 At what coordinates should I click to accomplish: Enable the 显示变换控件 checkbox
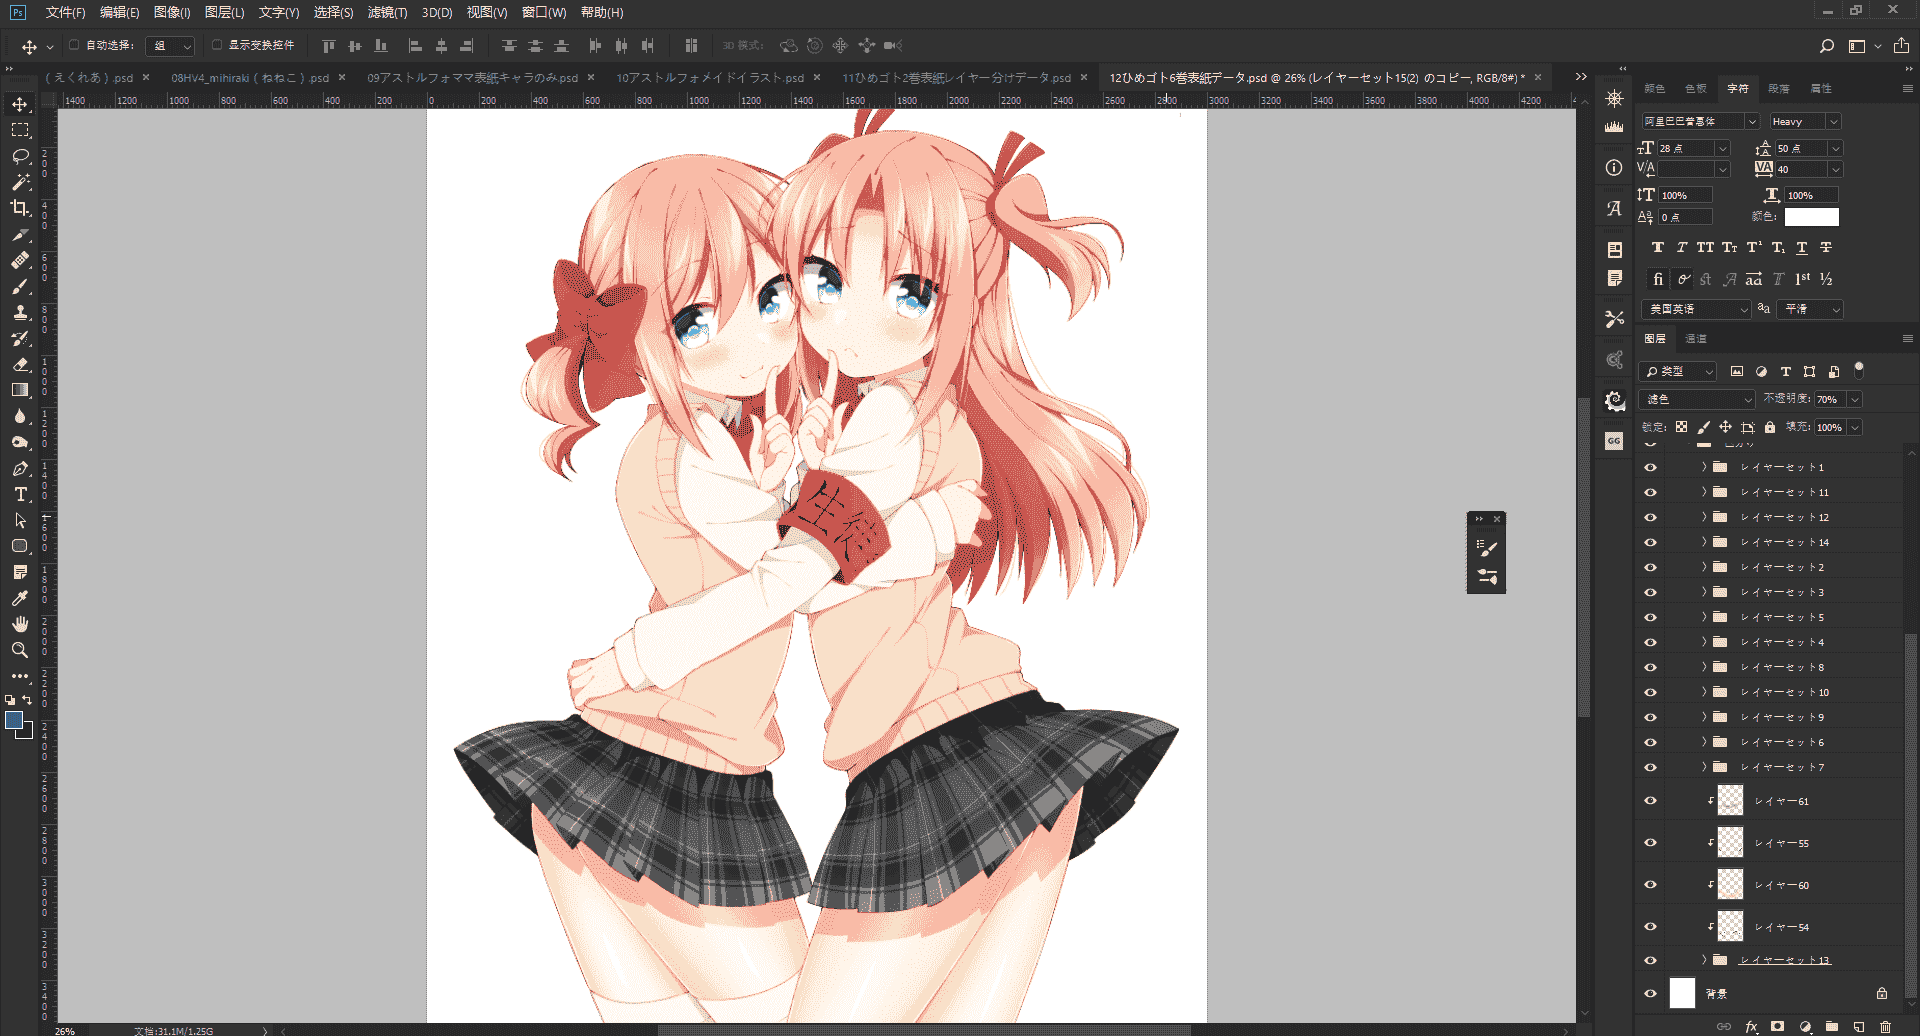coord(217,45)
